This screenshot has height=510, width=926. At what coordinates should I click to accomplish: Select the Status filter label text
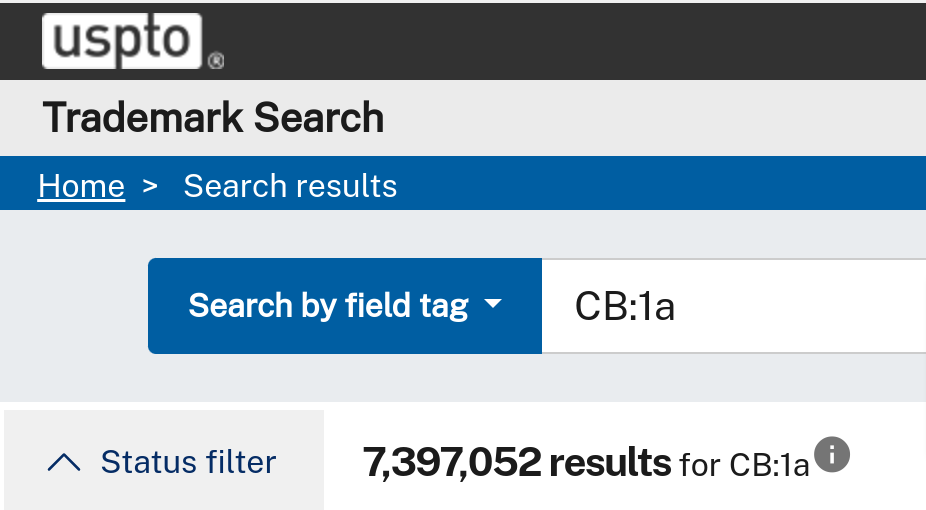[188, 462]
